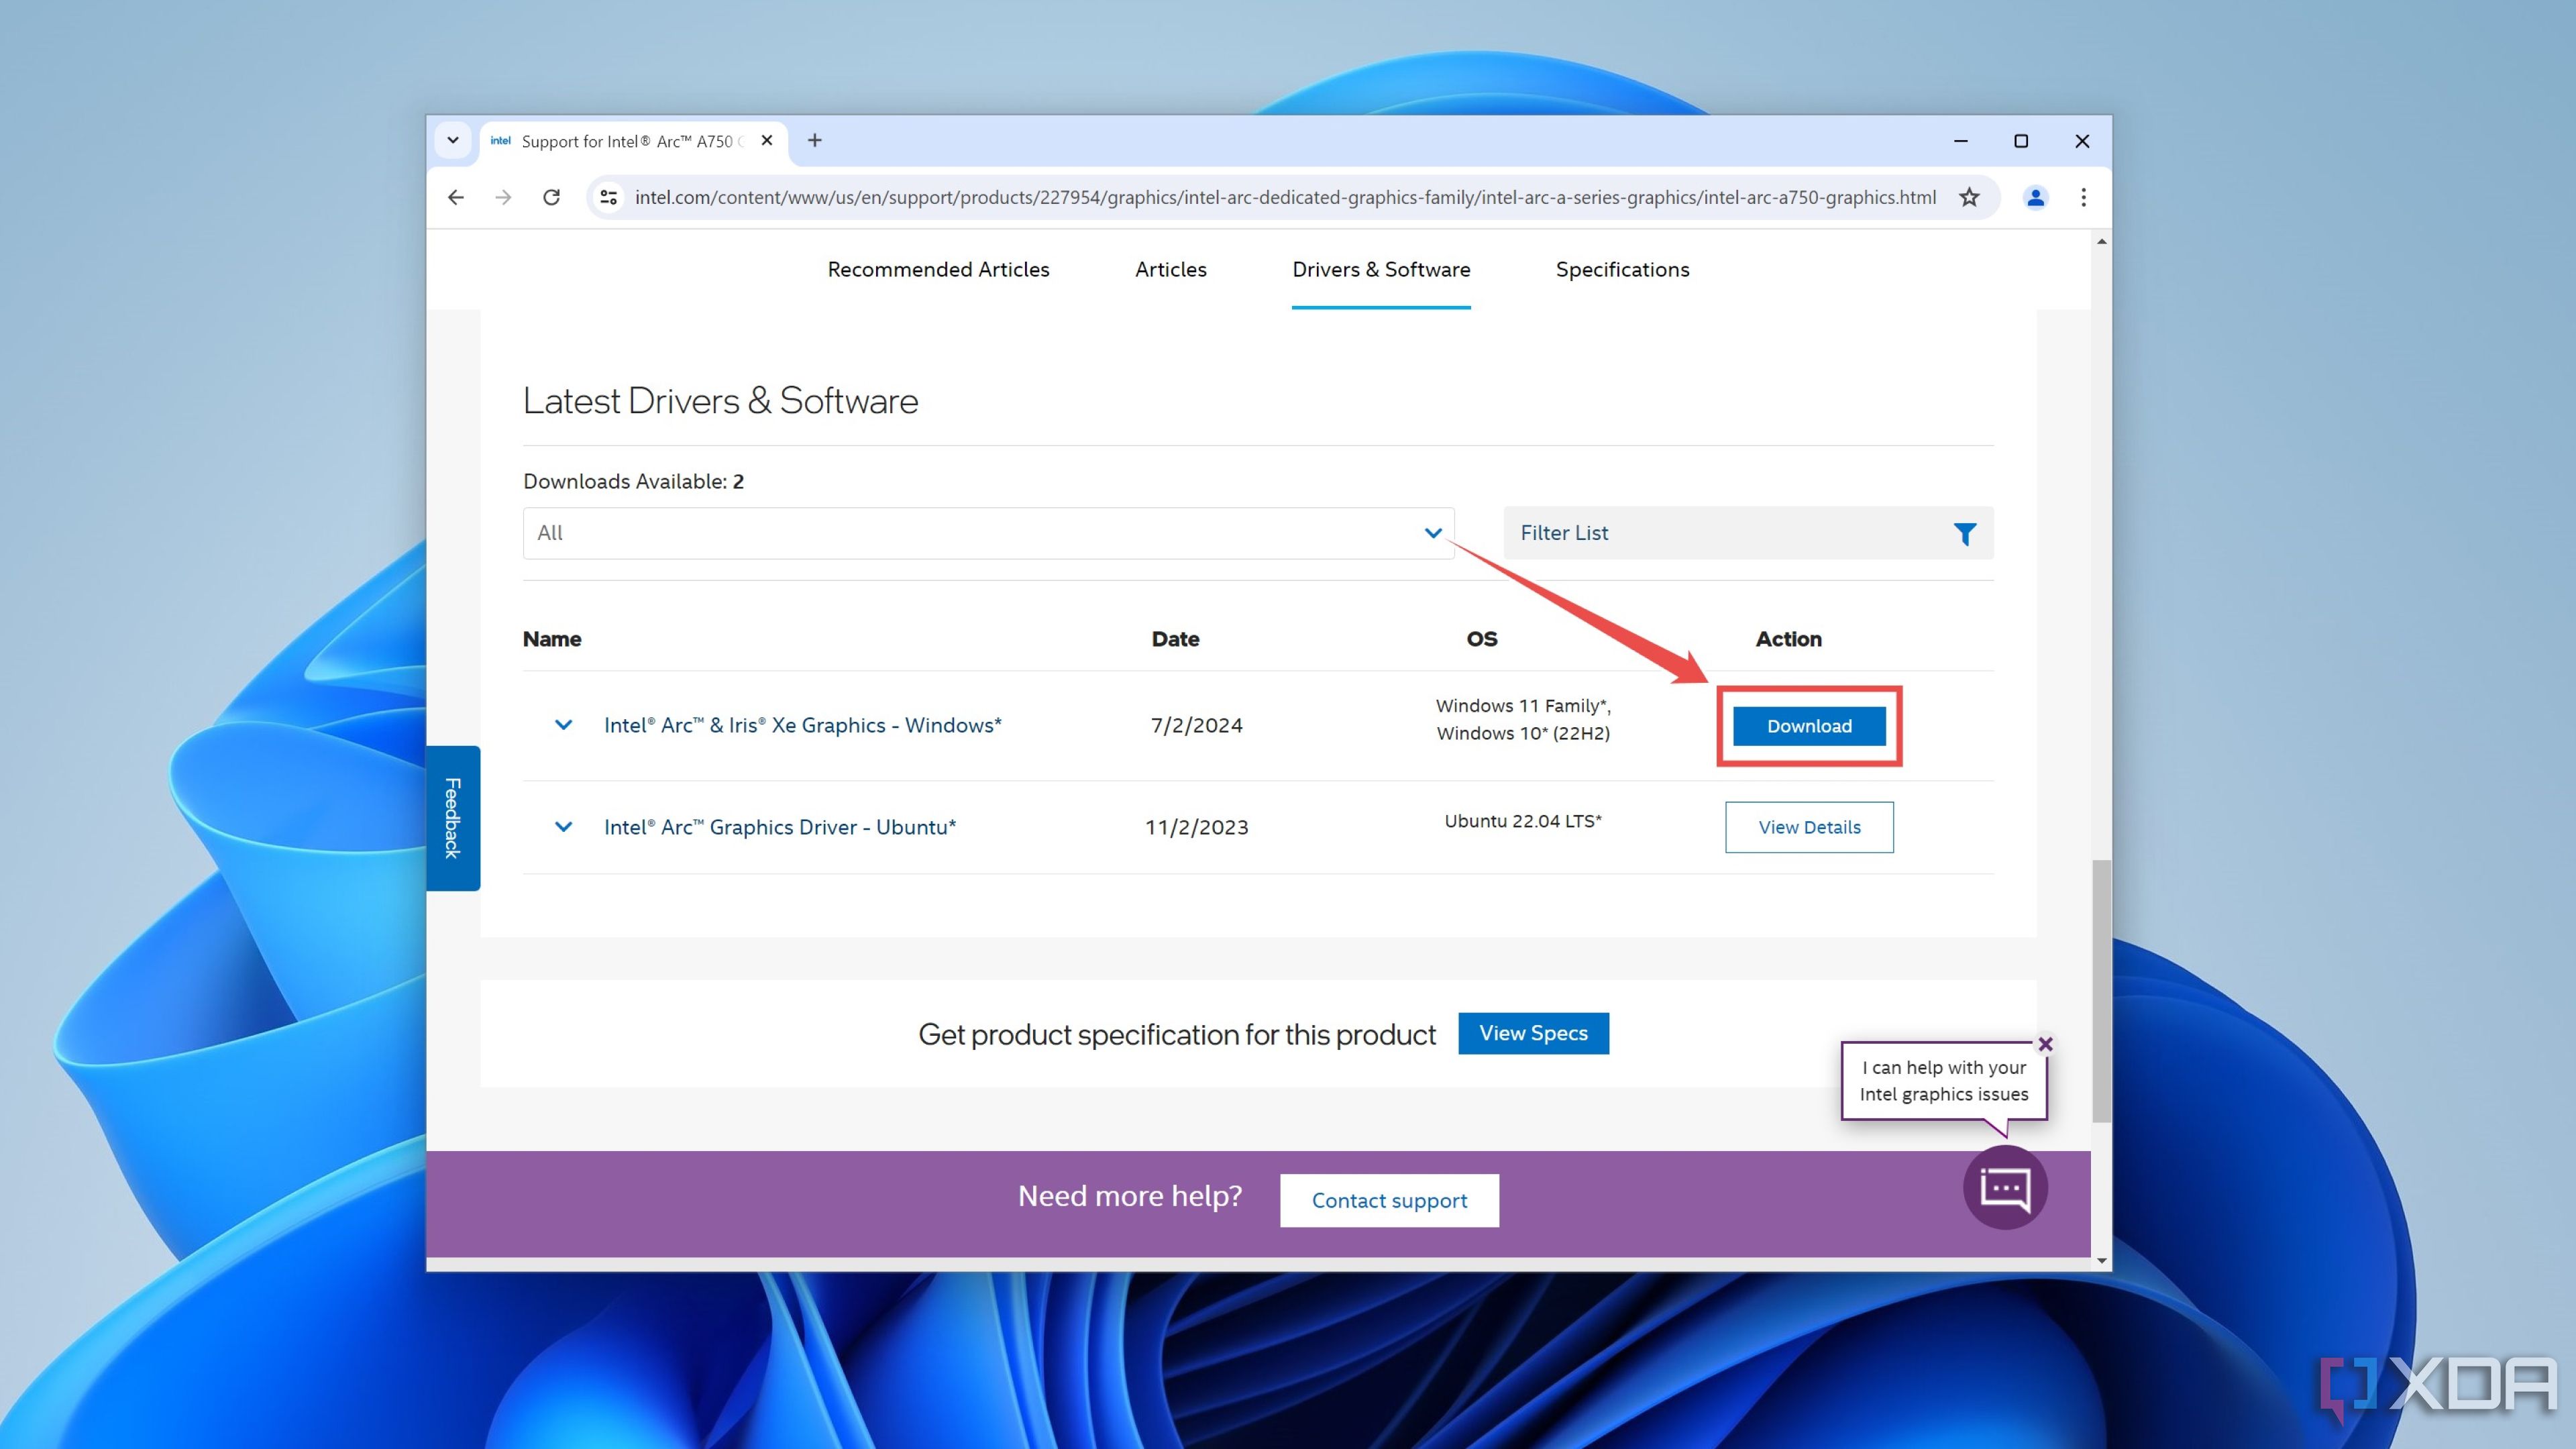This screenshot has height=1449, width=2576.
Task: Click the browser reload/refresh icon
Action: click(552, 197)
